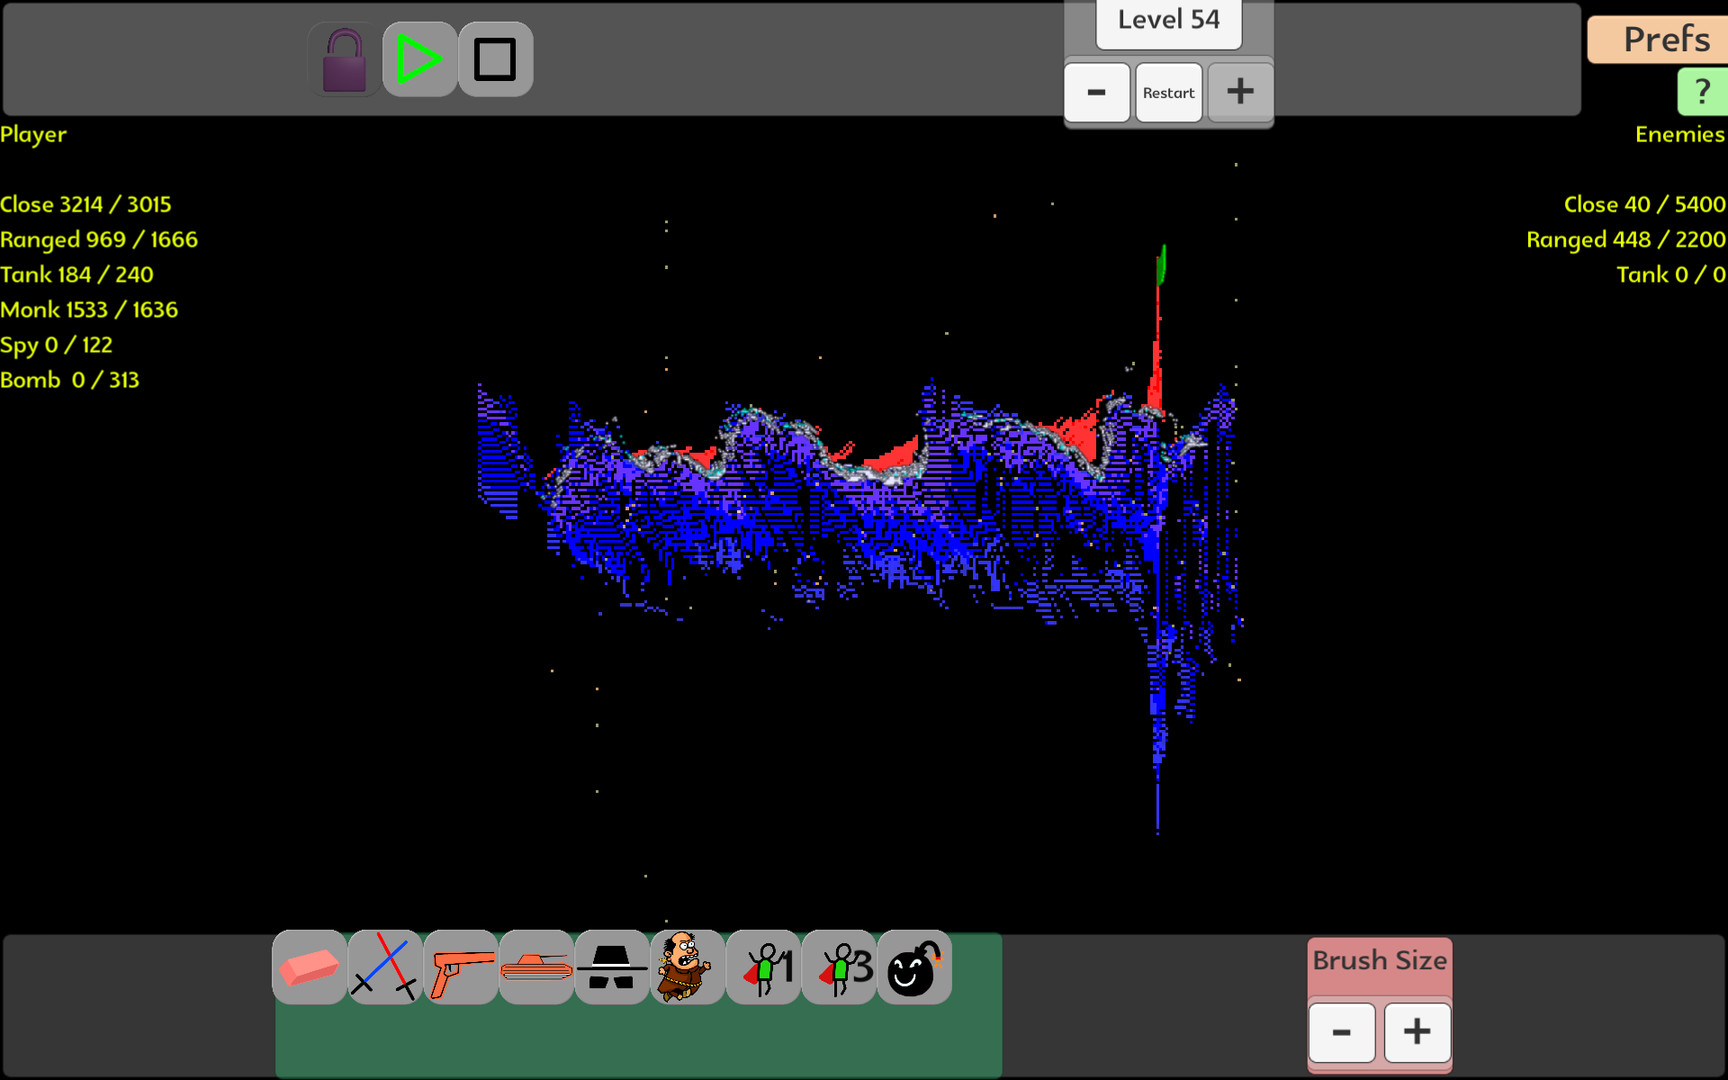The height and width of the screenshot is (1080, 1728).
Task: Click the player's Close 3214 / 3015 stat
Action: tap(86, 204)
